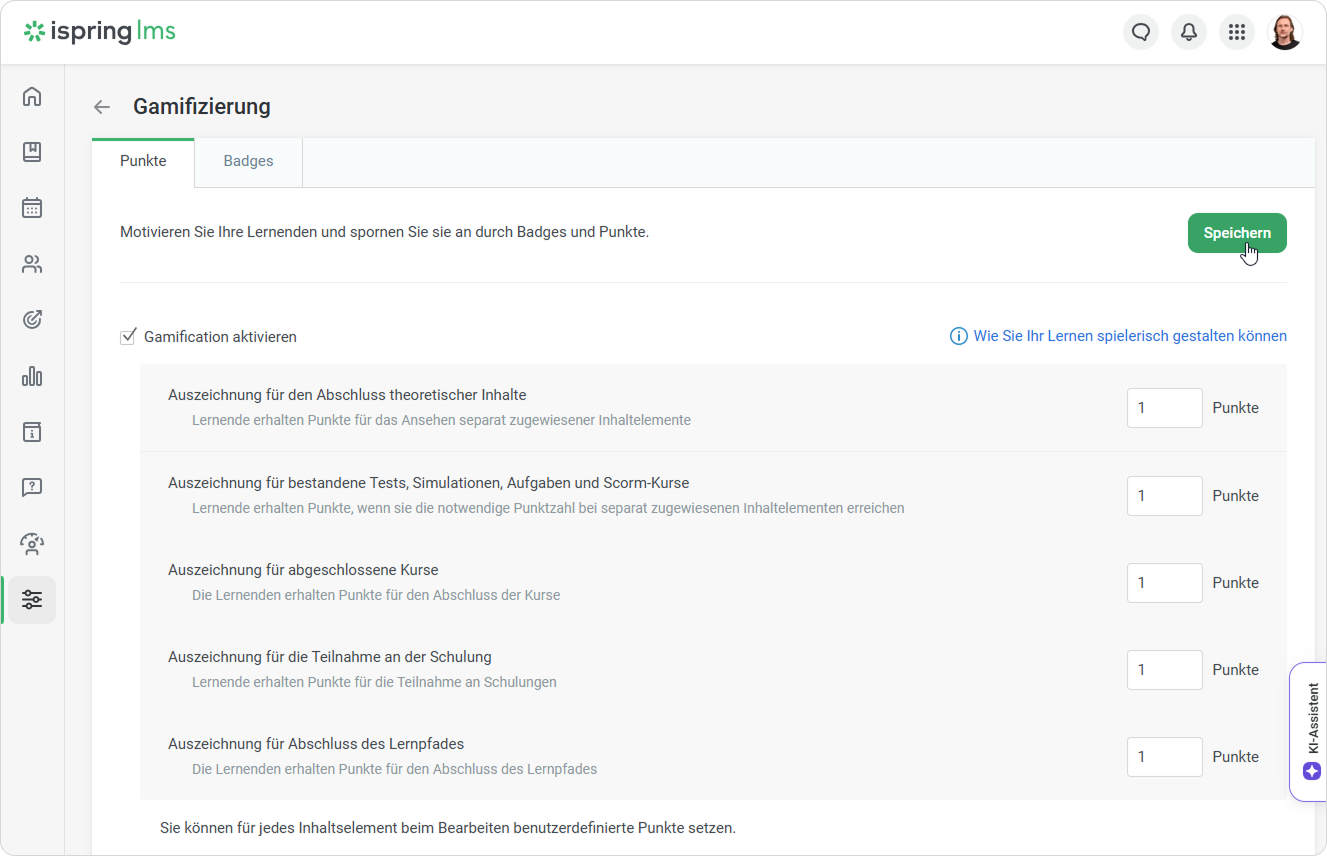Open the Reports bar-chart icon
This screenshot has width=1327, height=856.
(x=32, y=376)
